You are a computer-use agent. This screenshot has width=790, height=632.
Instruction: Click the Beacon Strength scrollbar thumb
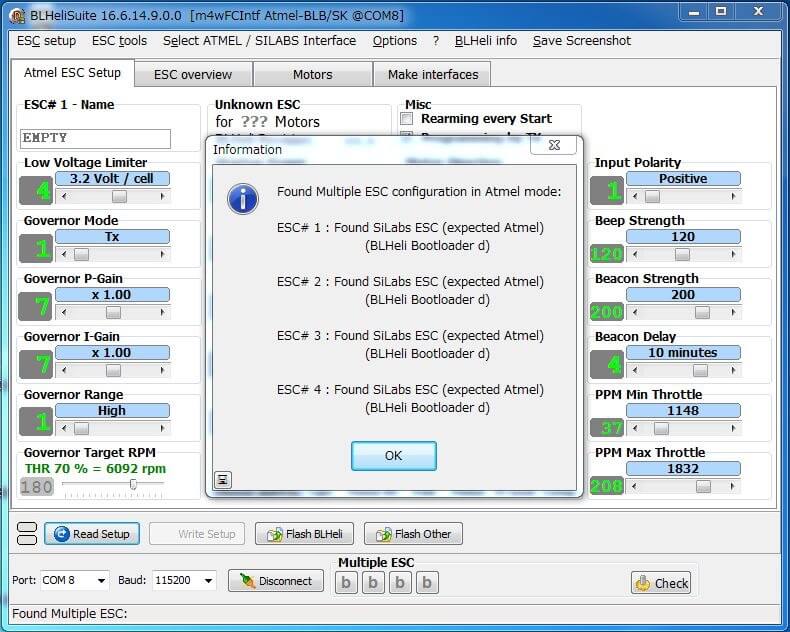[x=702, y=312]
